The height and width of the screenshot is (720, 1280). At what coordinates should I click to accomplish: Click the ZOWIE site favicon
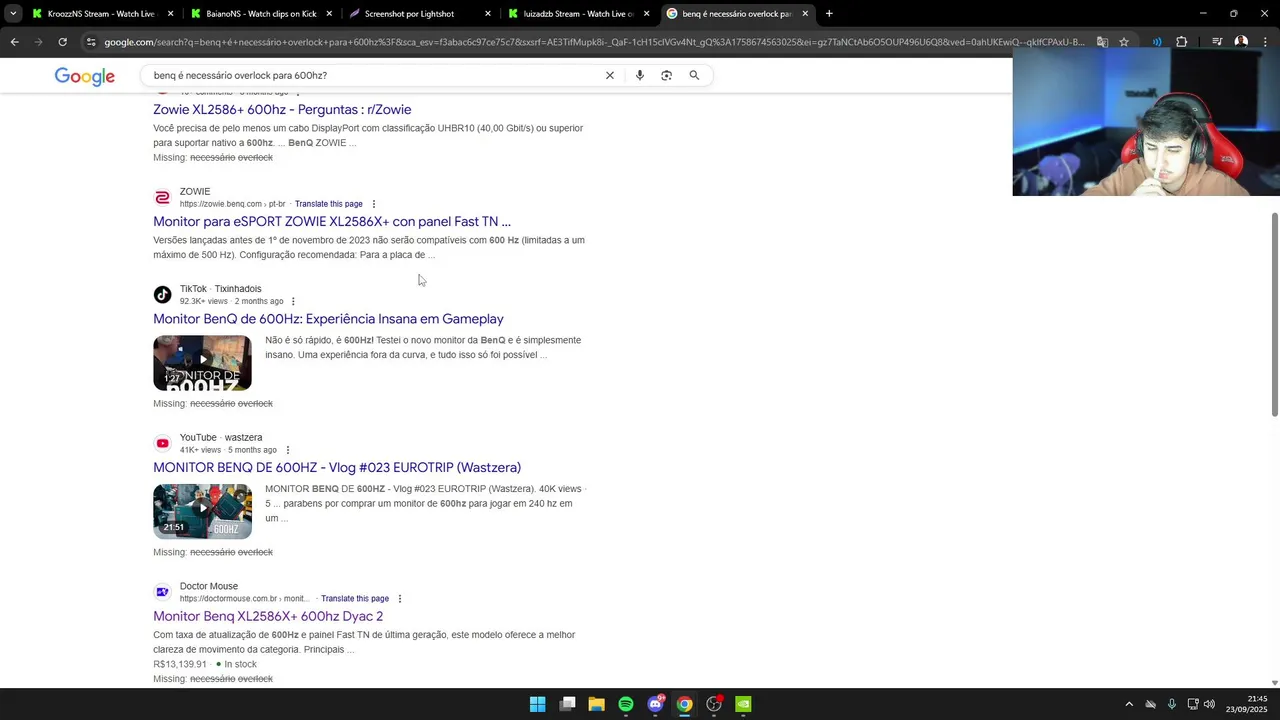162,197
